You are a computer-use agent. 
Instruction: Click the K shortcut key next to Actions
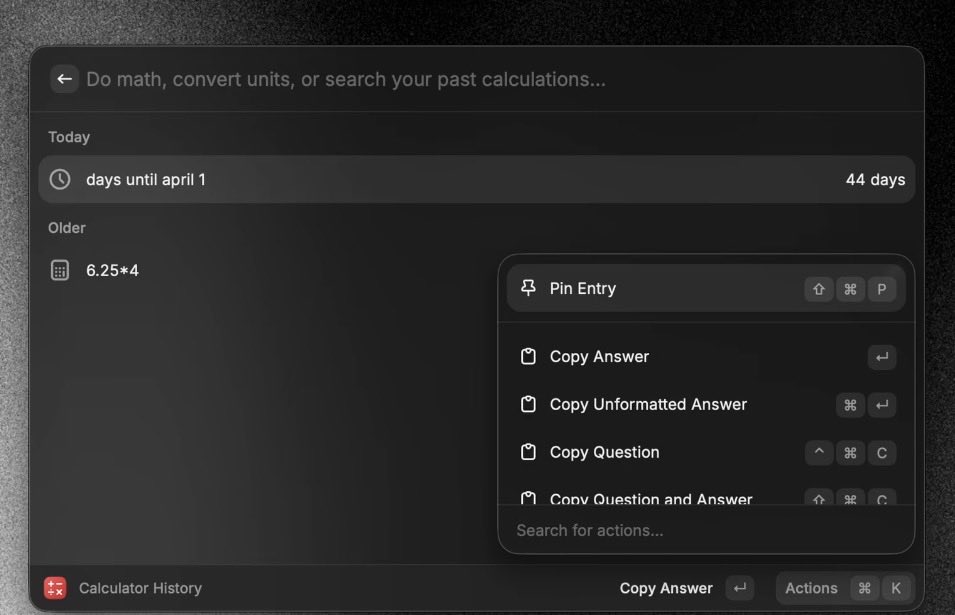[x=895, y=588]
